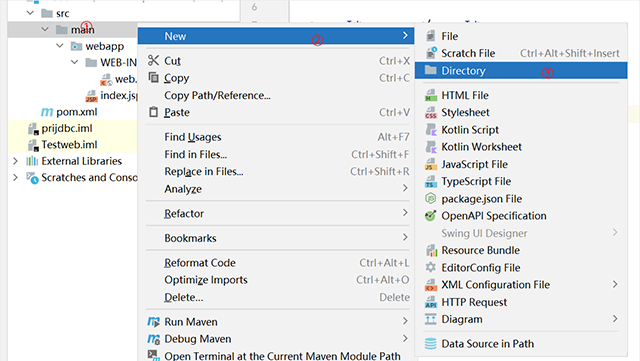Collapse the WEB-INF folder
Screen dimensions: 640x361
74,62
